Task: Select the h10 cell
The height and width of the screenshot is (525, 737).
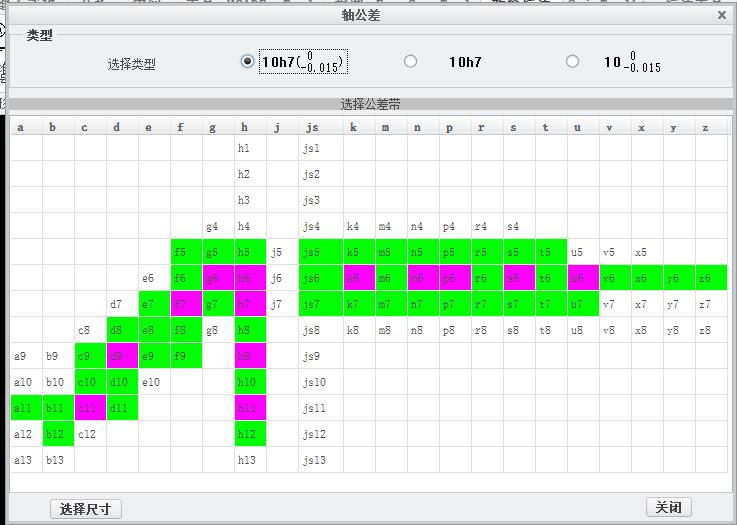Action: click(x=250, y=382)
